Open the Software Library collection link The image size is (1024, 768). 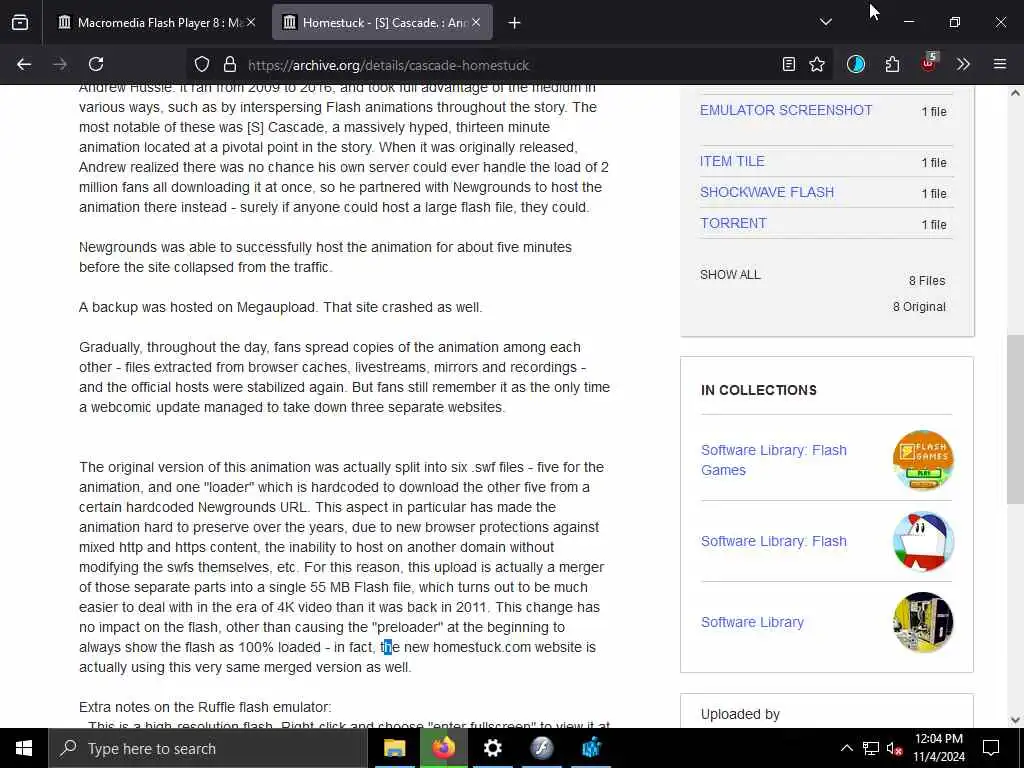pos(752,622)
